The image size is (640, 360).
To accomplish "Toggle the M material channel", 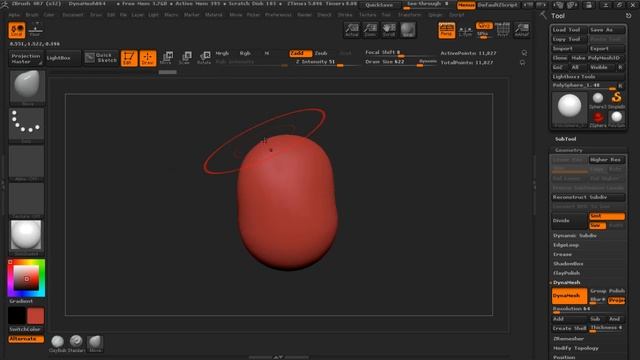I will tap(267, 53).
